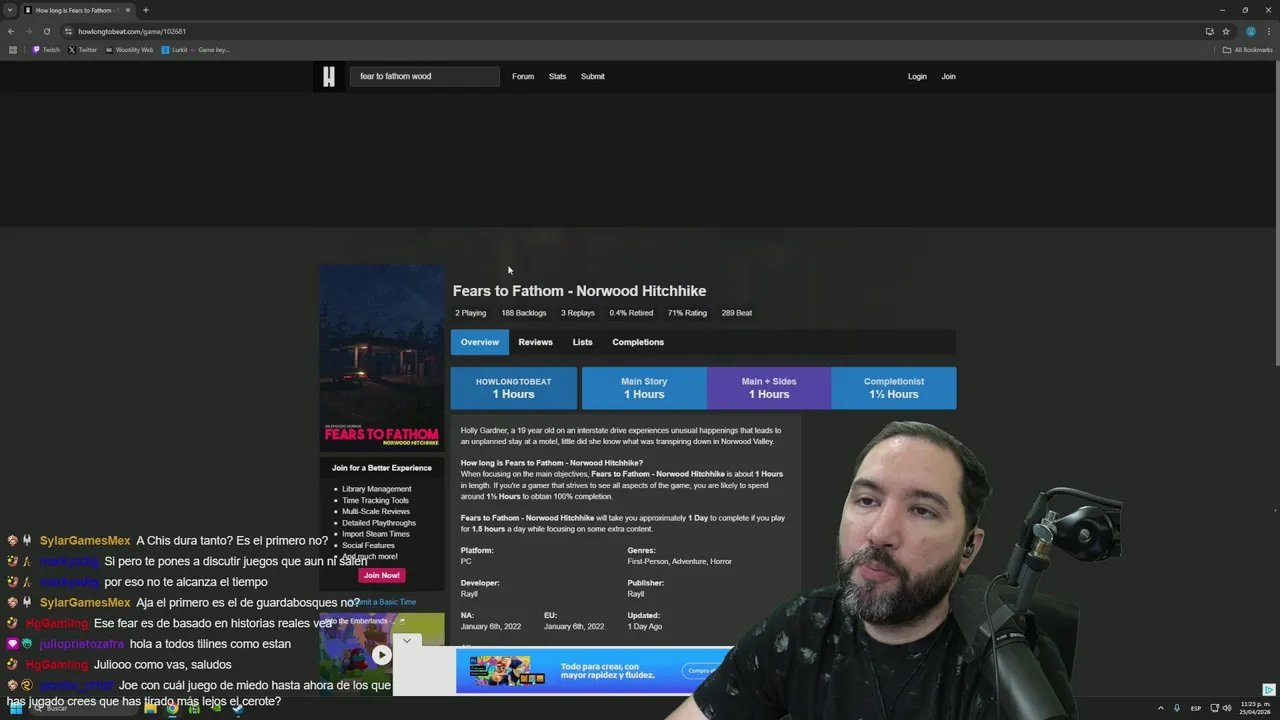Viewport: 1280px width, 720px height.
Task: Reload the page
Action: click(46, 31)
